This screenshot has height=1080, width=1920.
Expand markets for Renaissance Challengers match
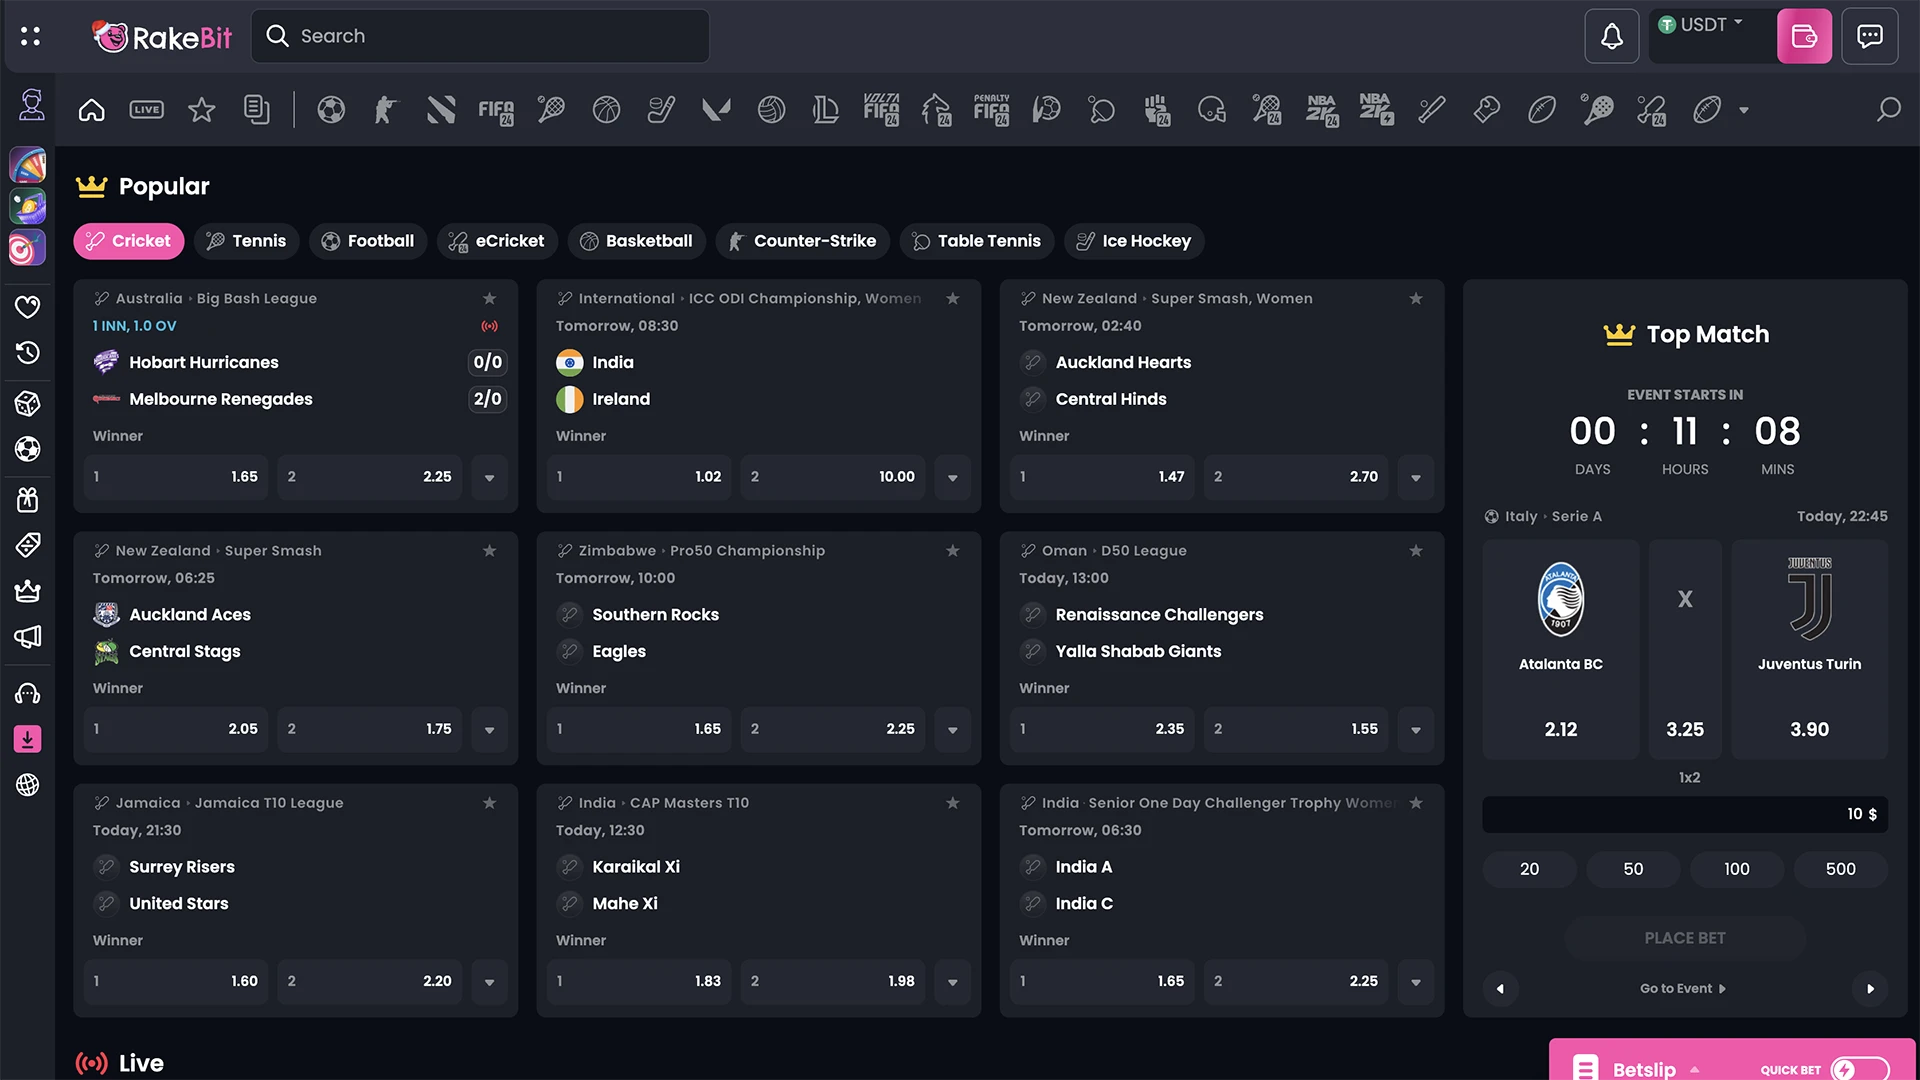pos(1415,729)
